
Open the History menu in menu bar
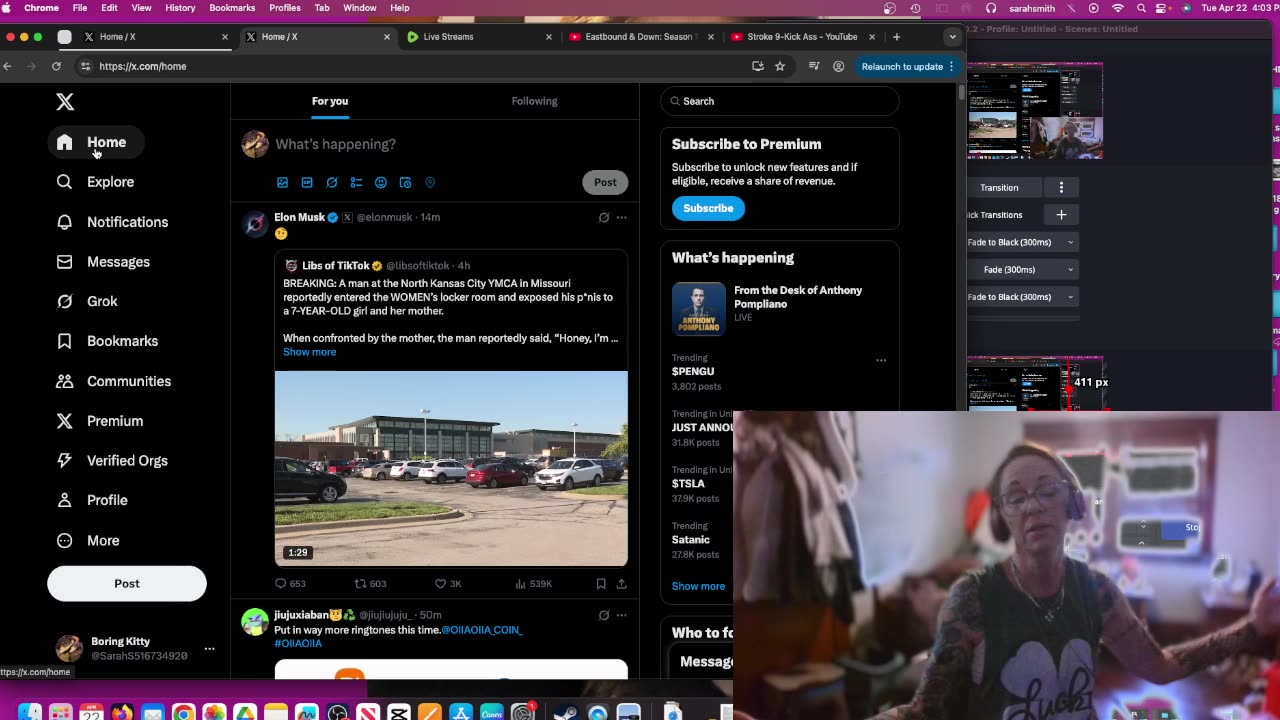[x=180, y=8]
